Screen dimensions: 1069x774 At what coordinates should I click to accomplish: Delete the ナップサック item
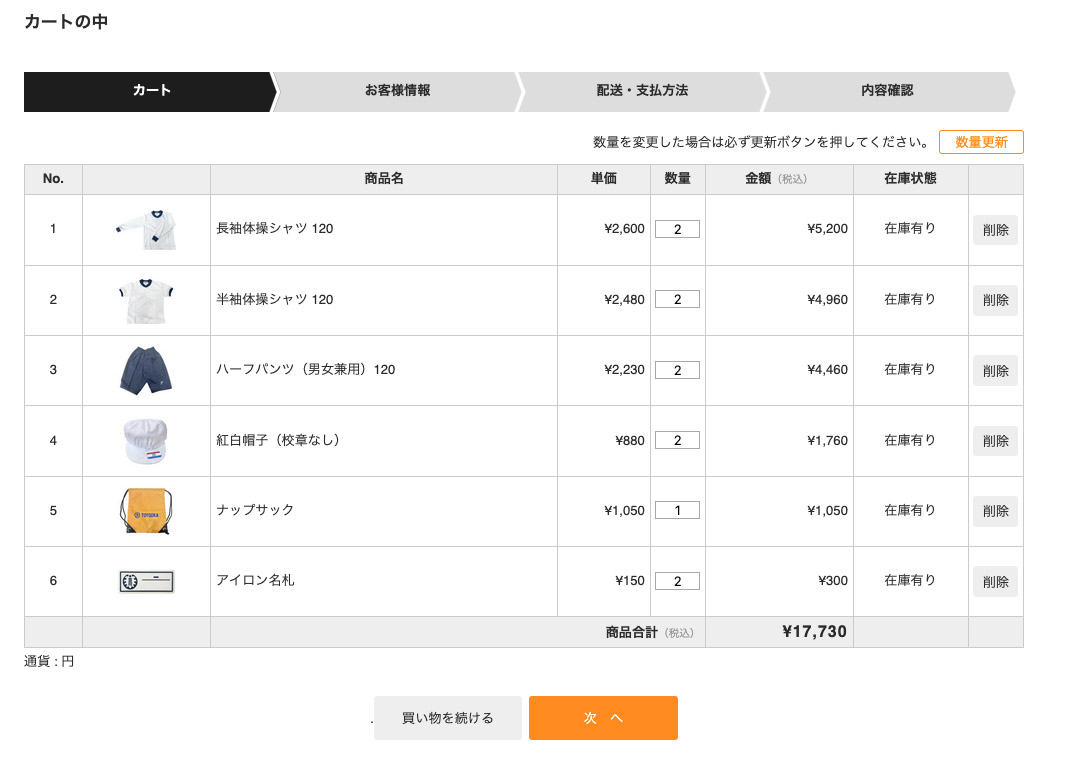pyautogui.click(x=995, y=511)
